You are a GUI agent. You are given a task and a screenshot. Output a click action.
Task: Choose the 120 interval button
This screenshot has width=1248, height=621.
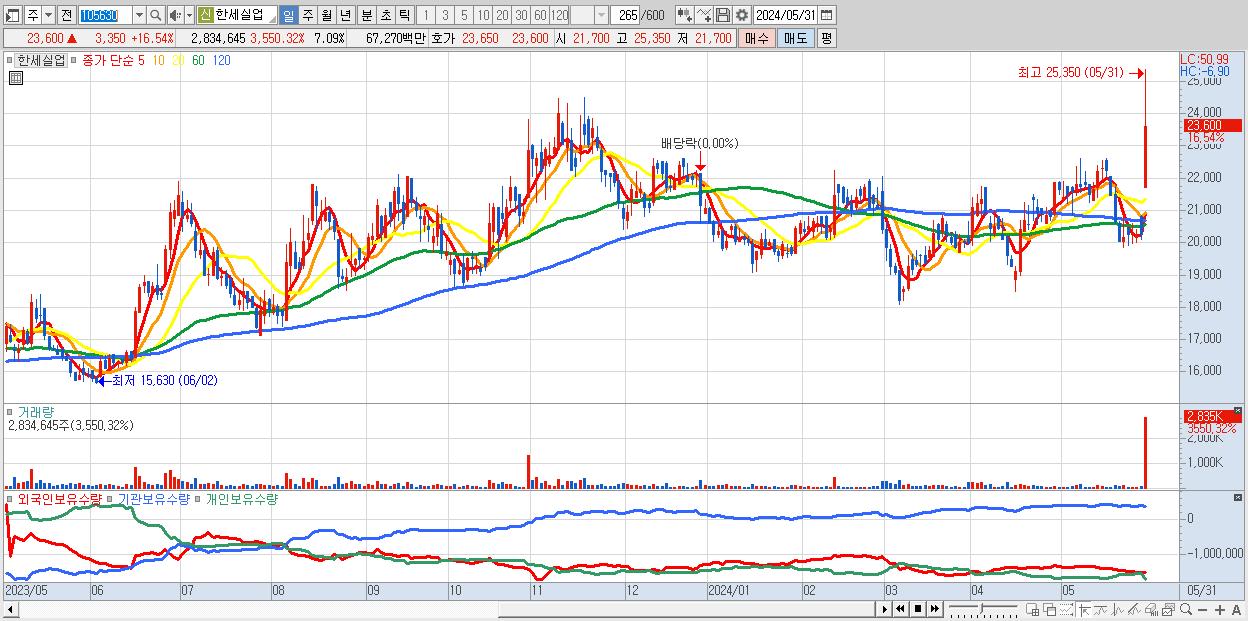[x=559, y=15]
